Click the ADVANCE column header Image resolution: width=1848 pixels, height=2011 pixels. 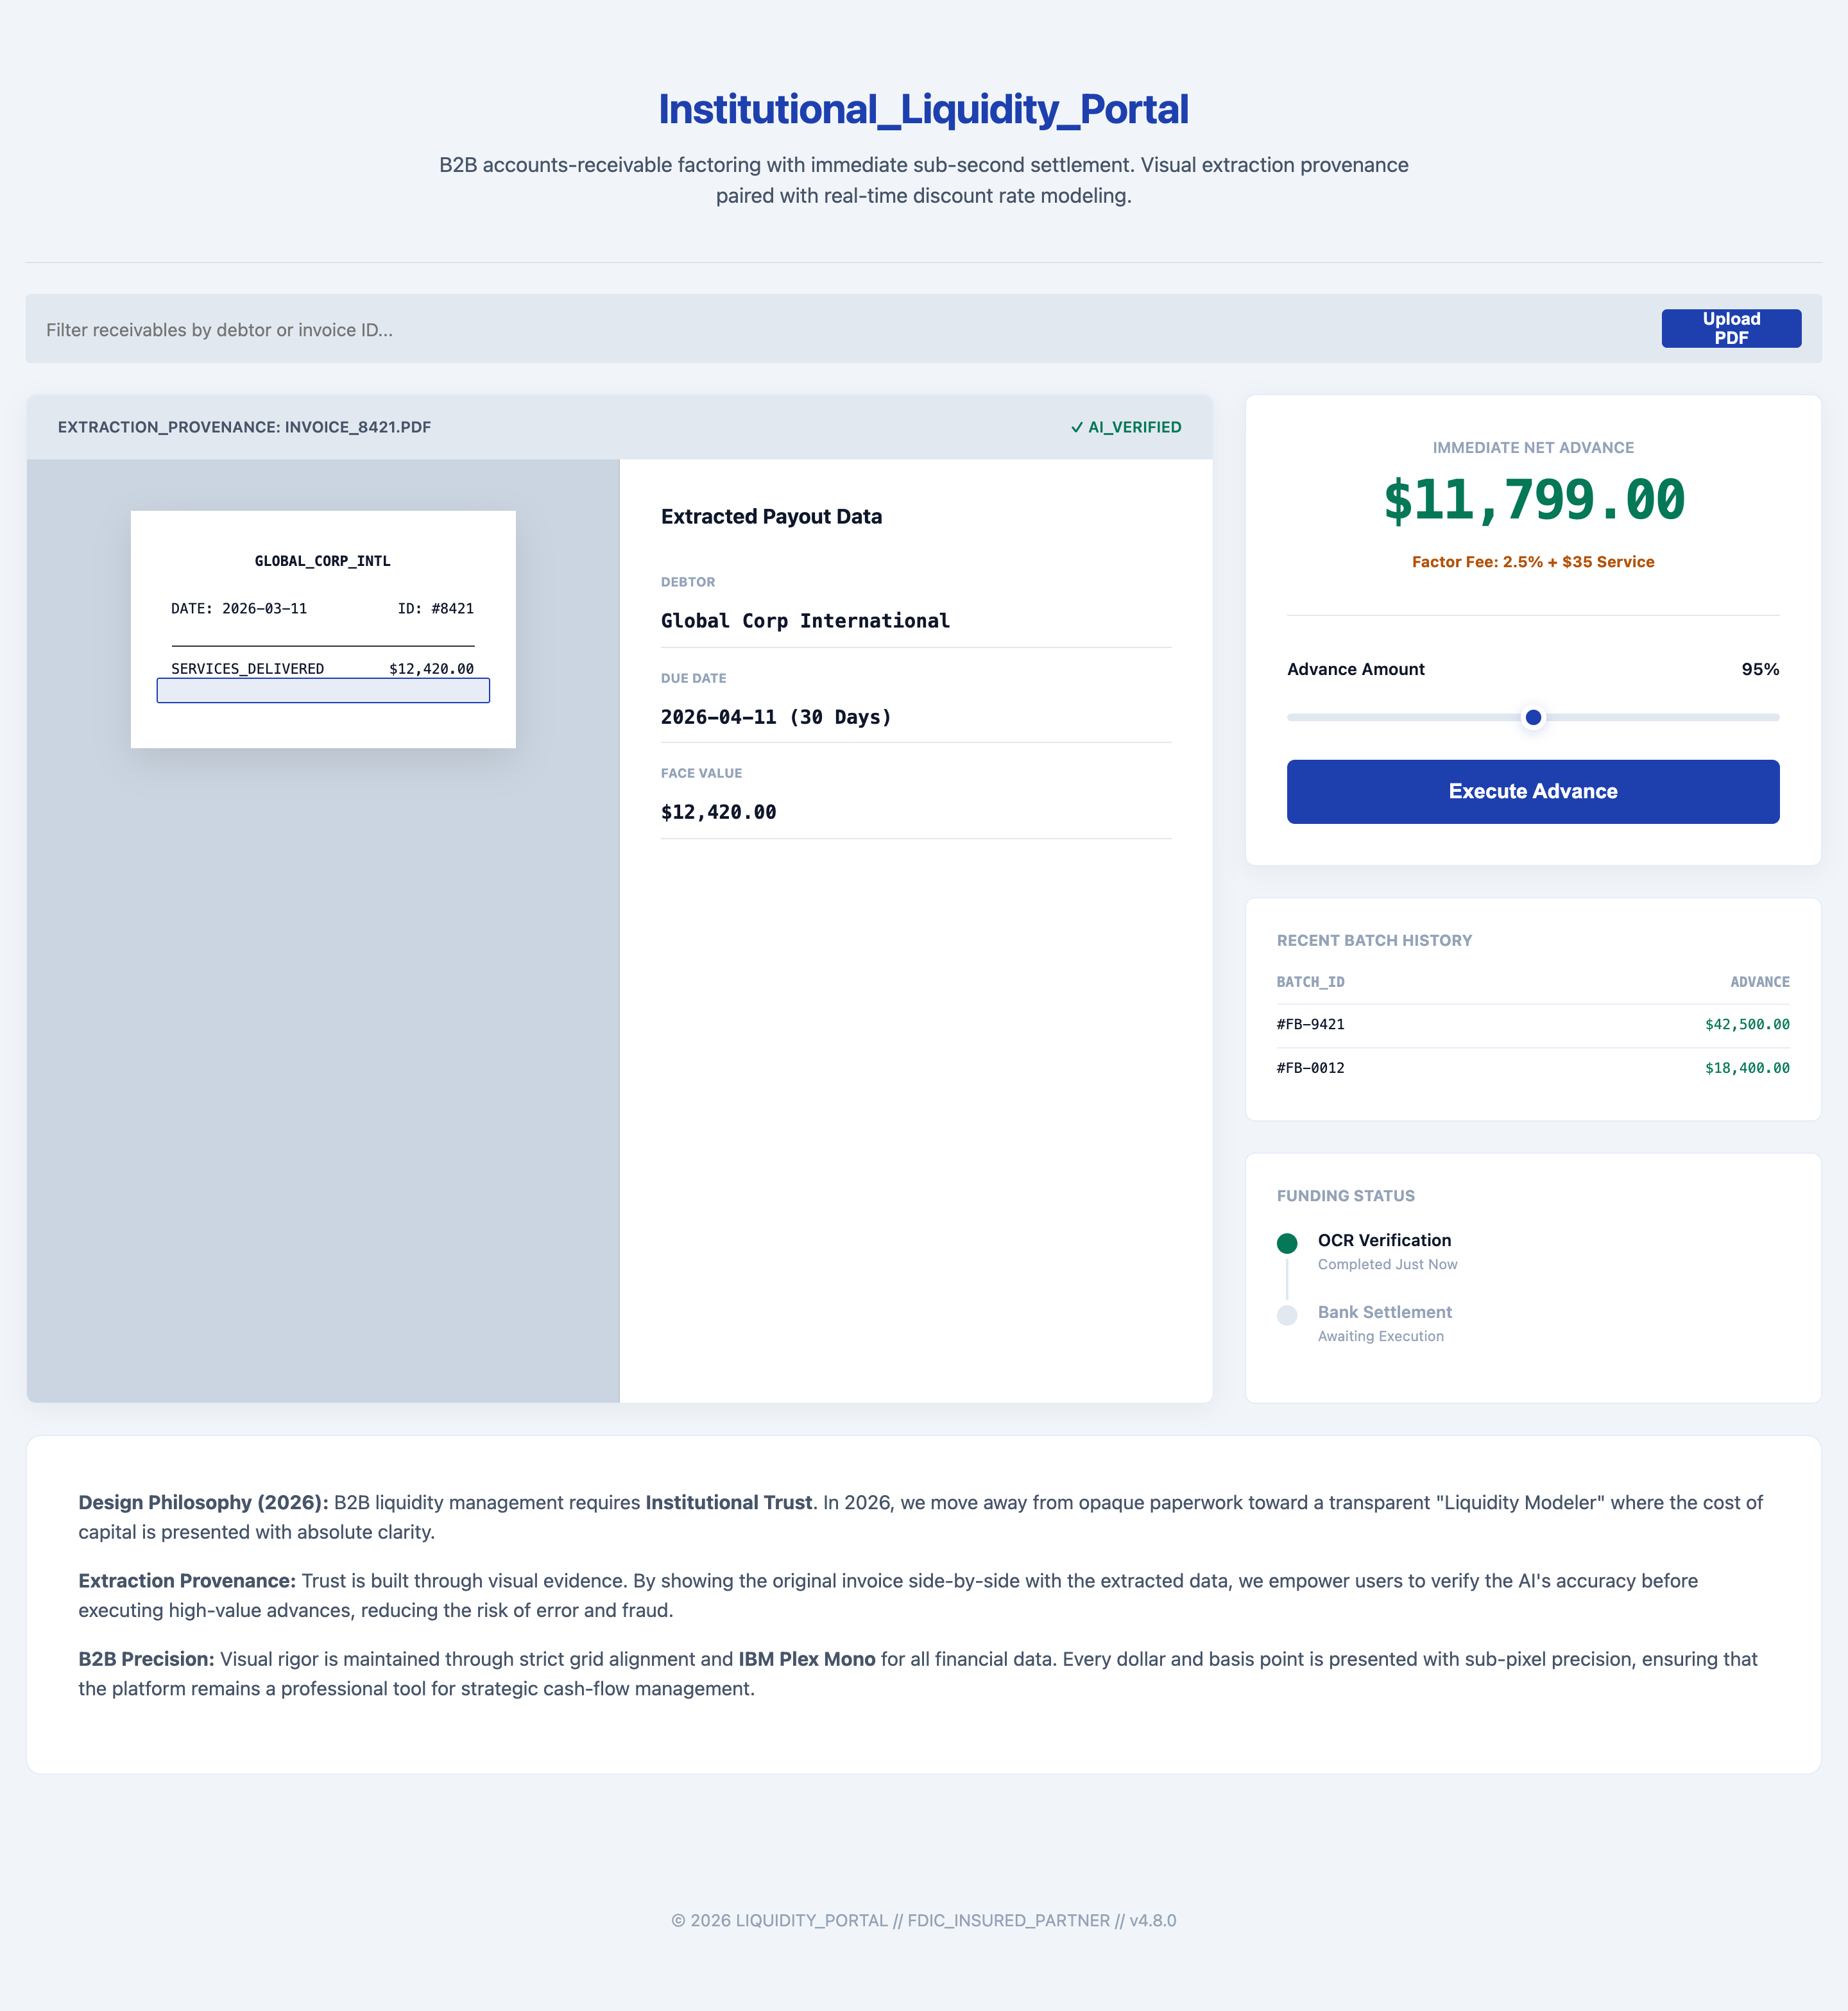tap(1759, 982)
